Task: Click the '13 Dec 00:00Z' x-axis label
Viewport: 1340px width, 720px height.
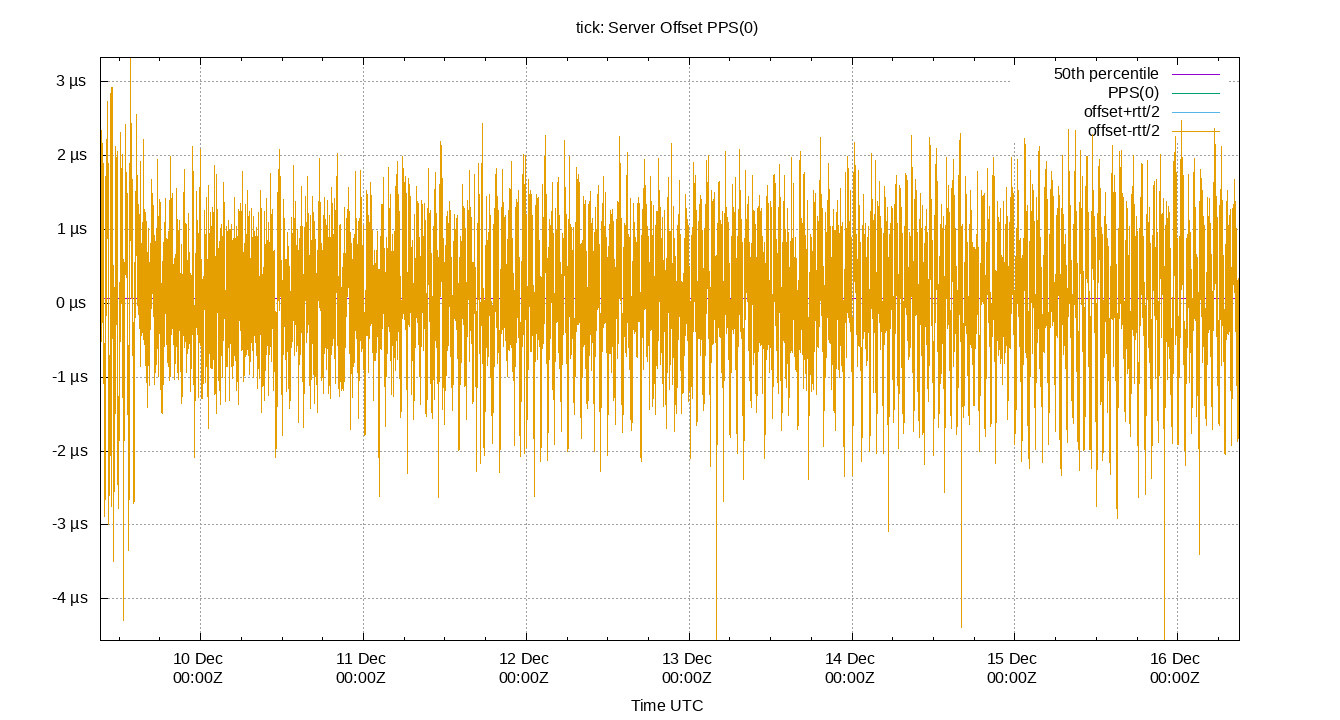Action: point(685,668)
